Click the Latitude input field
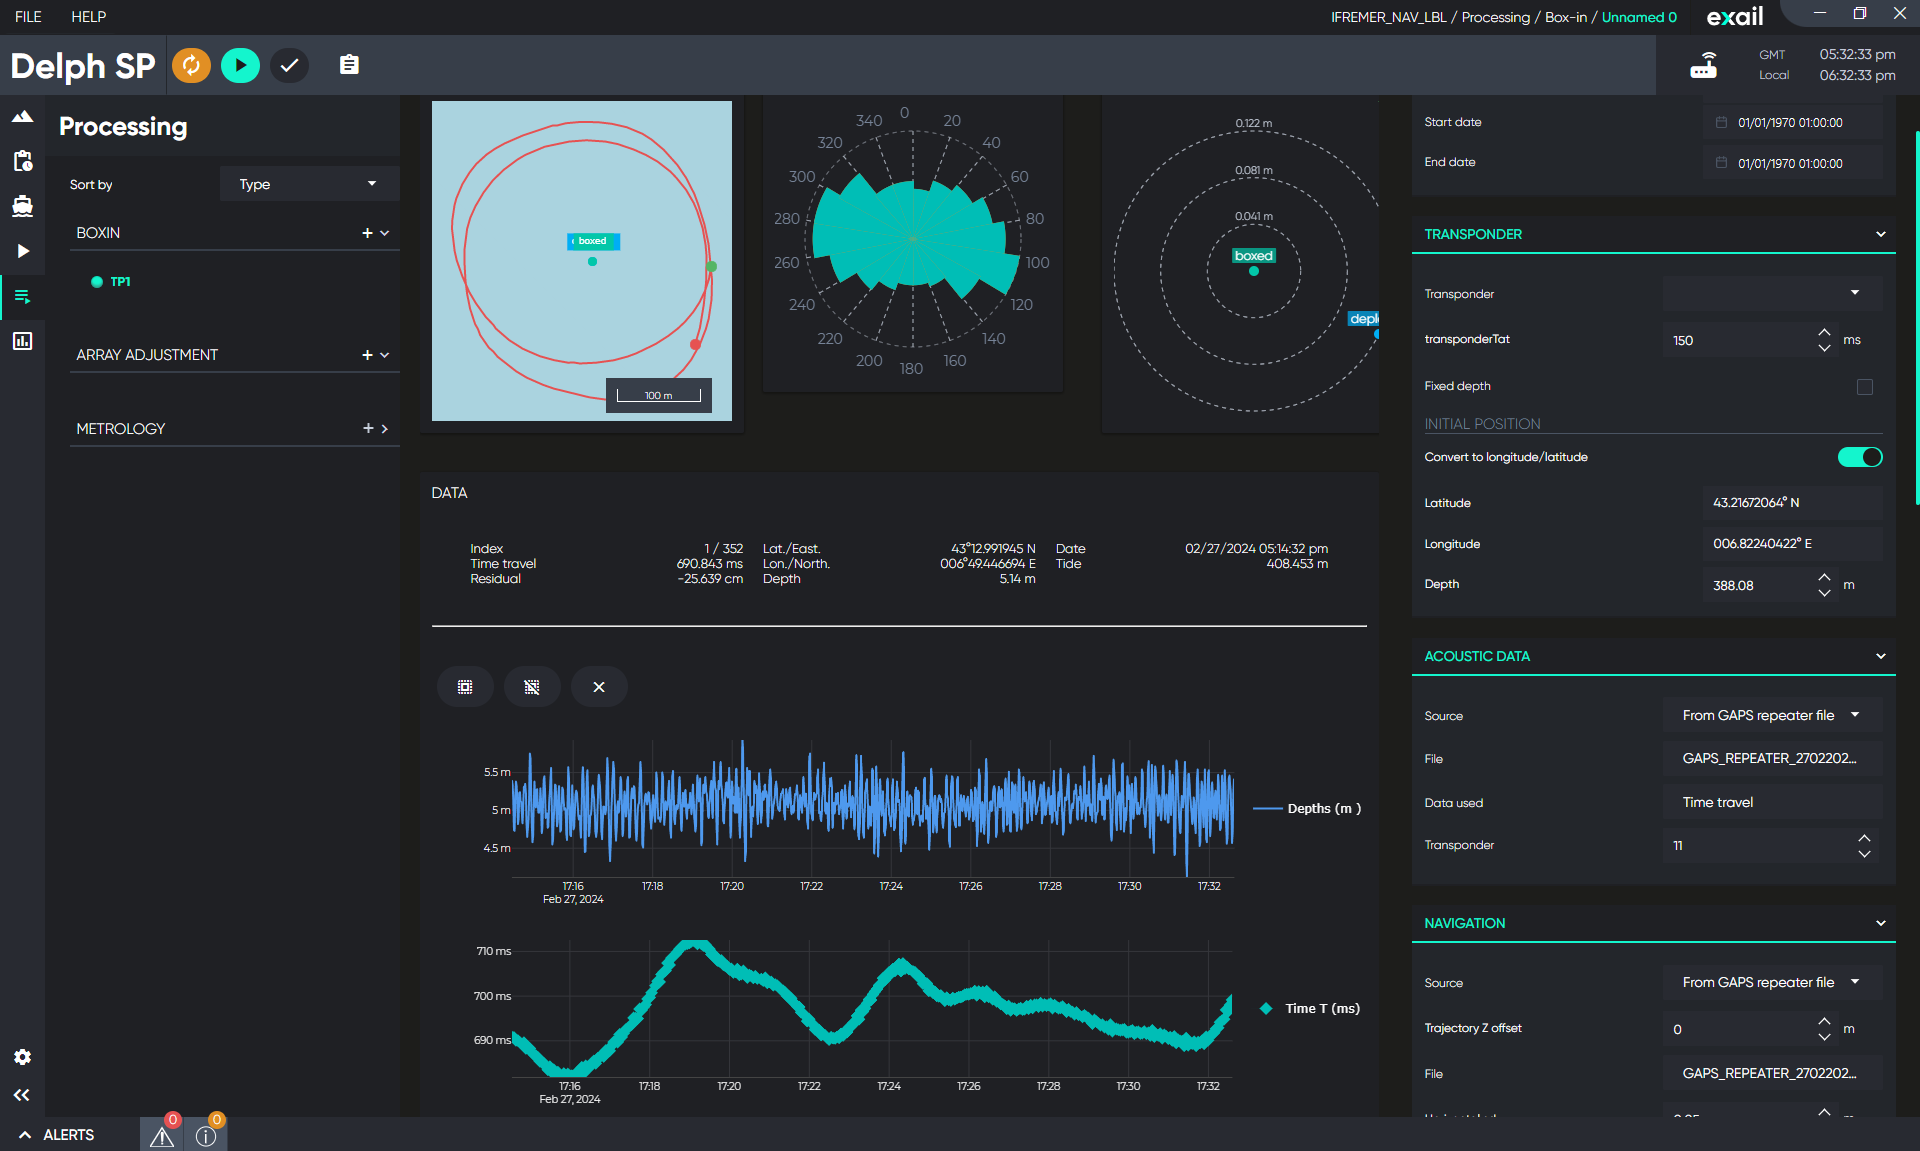 [1792, 503]
